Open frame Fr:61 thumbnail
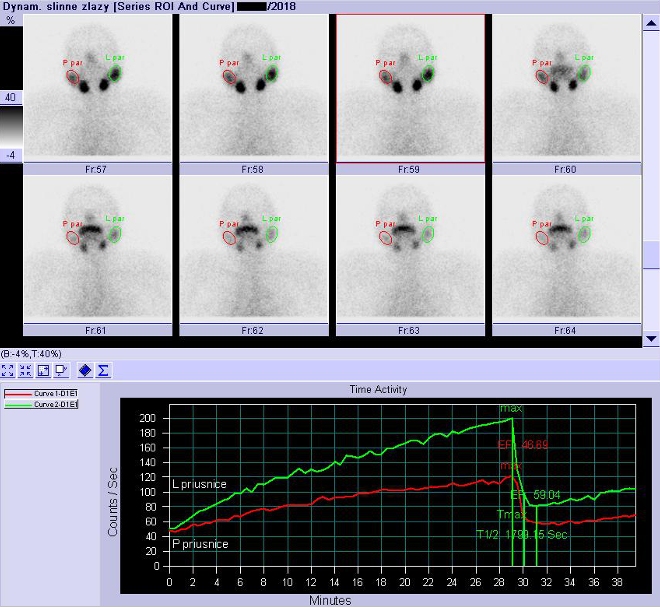 pyautogui.click(x=97, y=249)
